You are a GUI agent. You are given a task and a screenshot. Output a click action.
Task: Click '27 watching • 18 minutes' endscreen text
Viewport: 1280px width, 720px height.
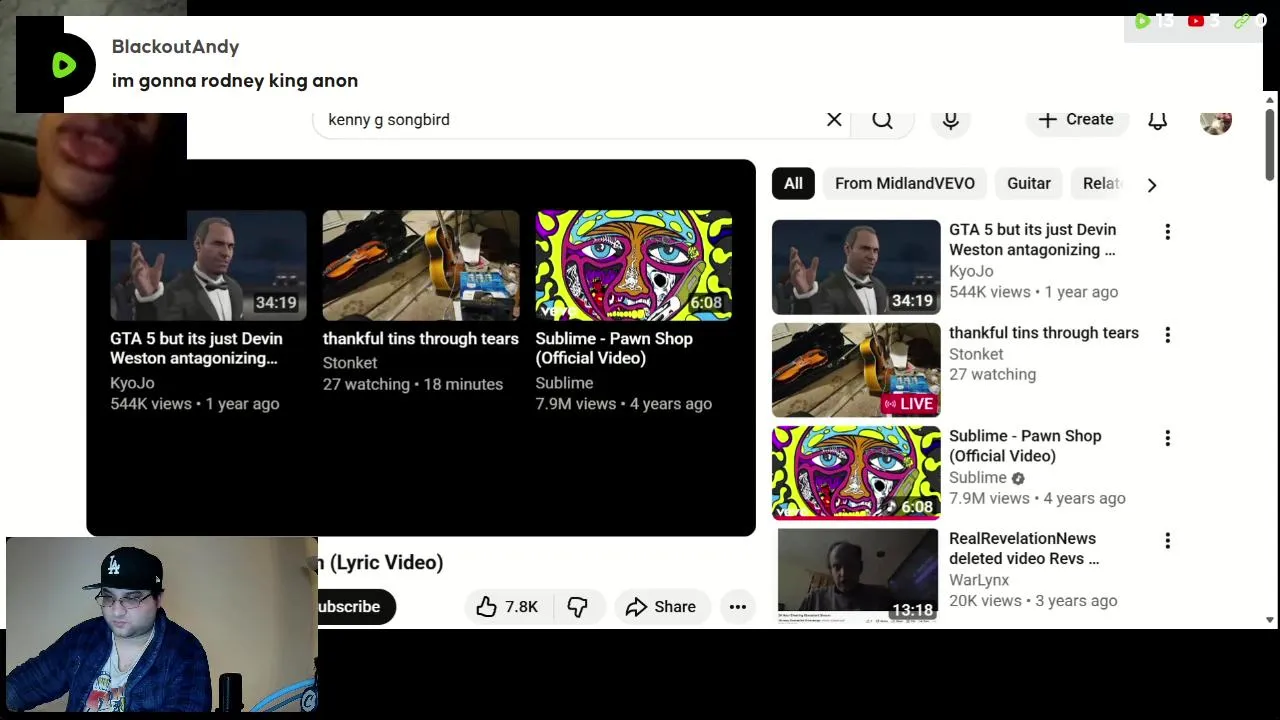[x=413, y=384]
